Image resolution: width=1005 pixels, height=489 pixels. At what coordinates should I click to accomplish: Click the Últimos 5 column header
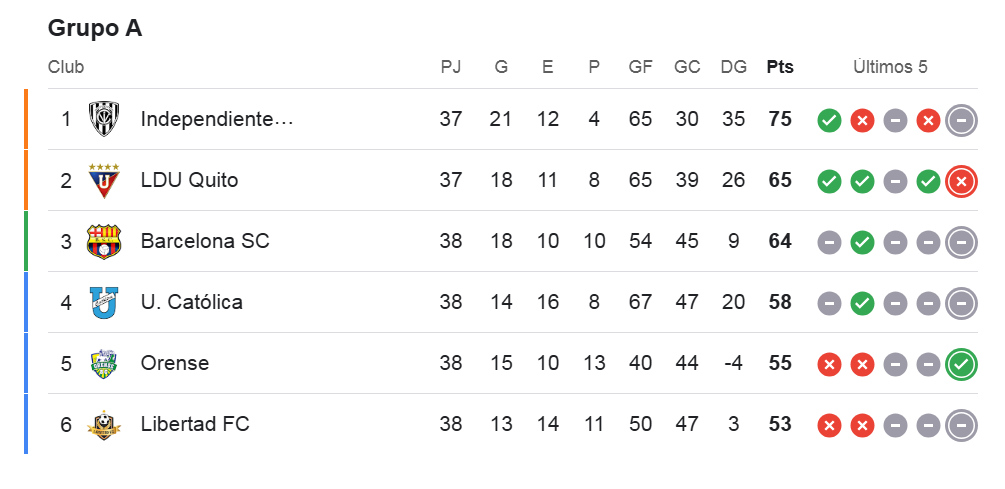coord(890,67)
